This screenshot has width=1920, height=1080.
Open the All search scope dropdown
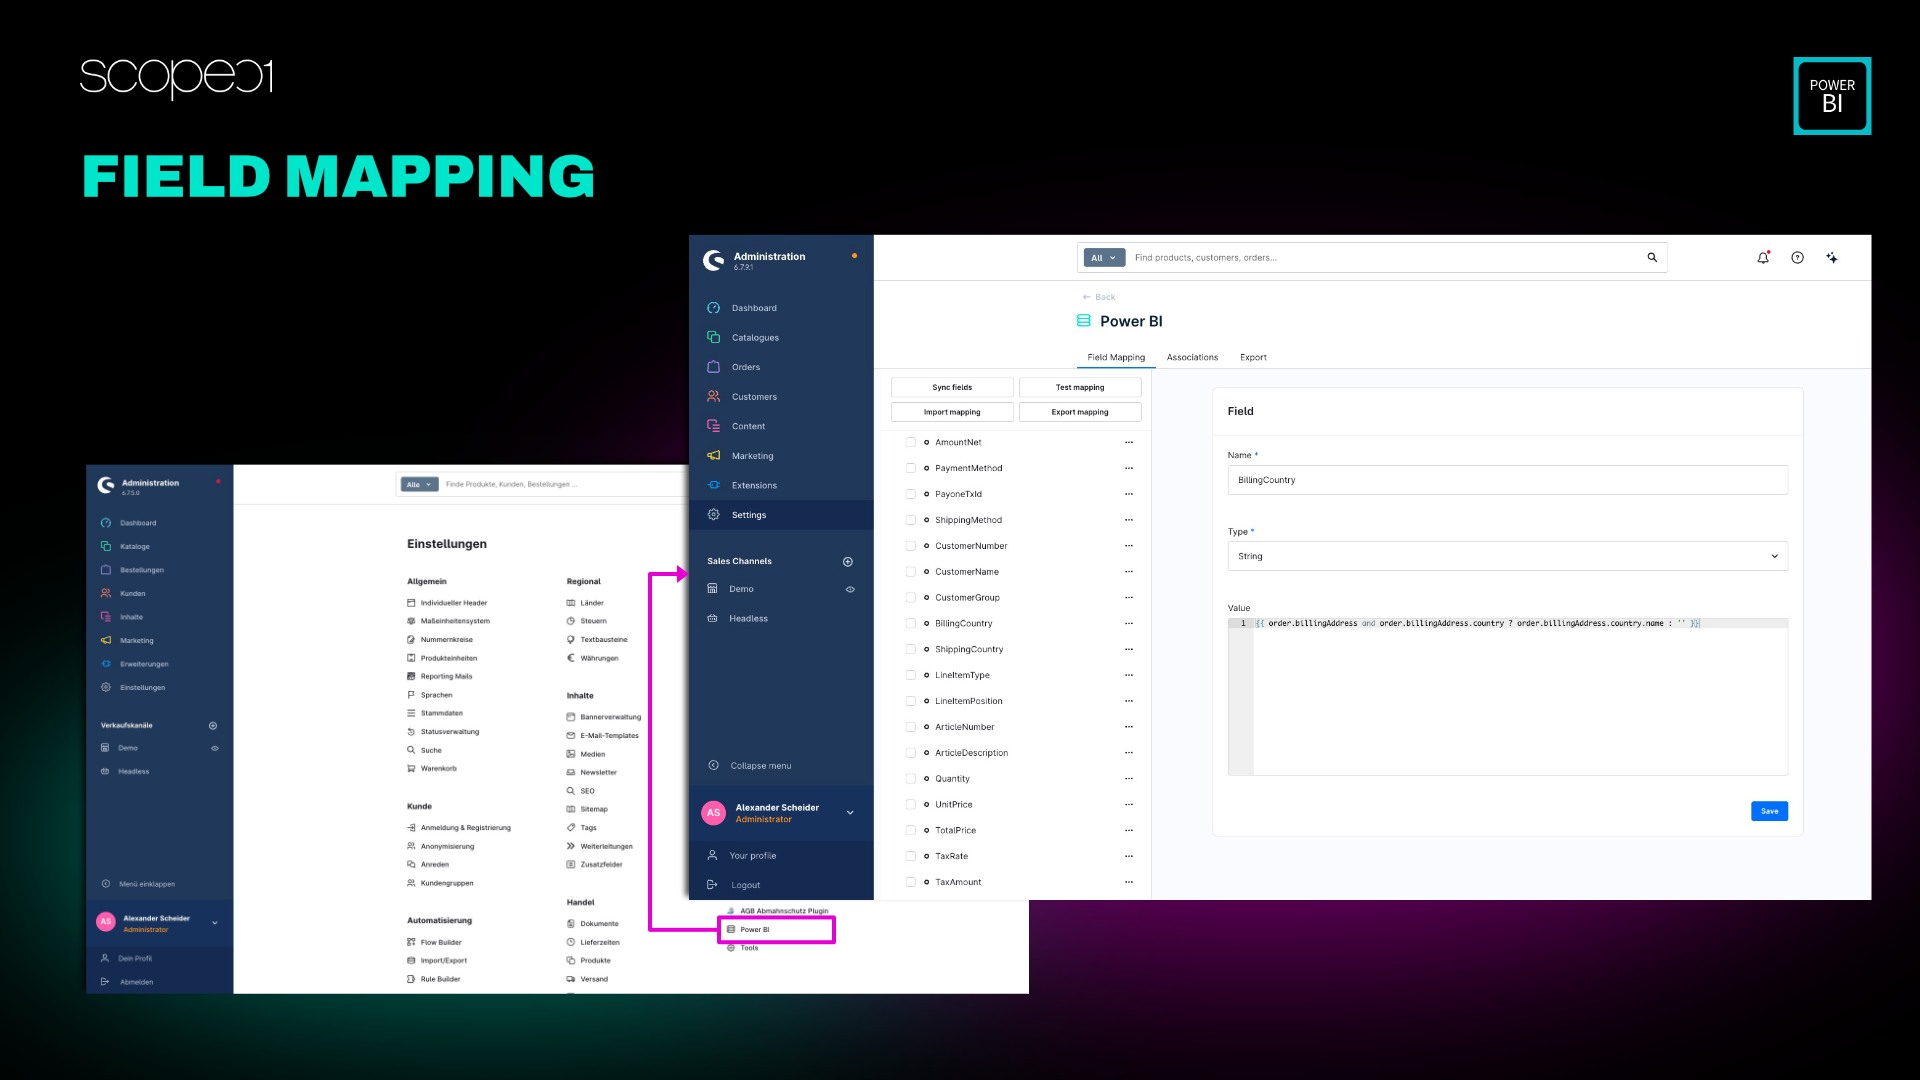tap(1104, 258)
